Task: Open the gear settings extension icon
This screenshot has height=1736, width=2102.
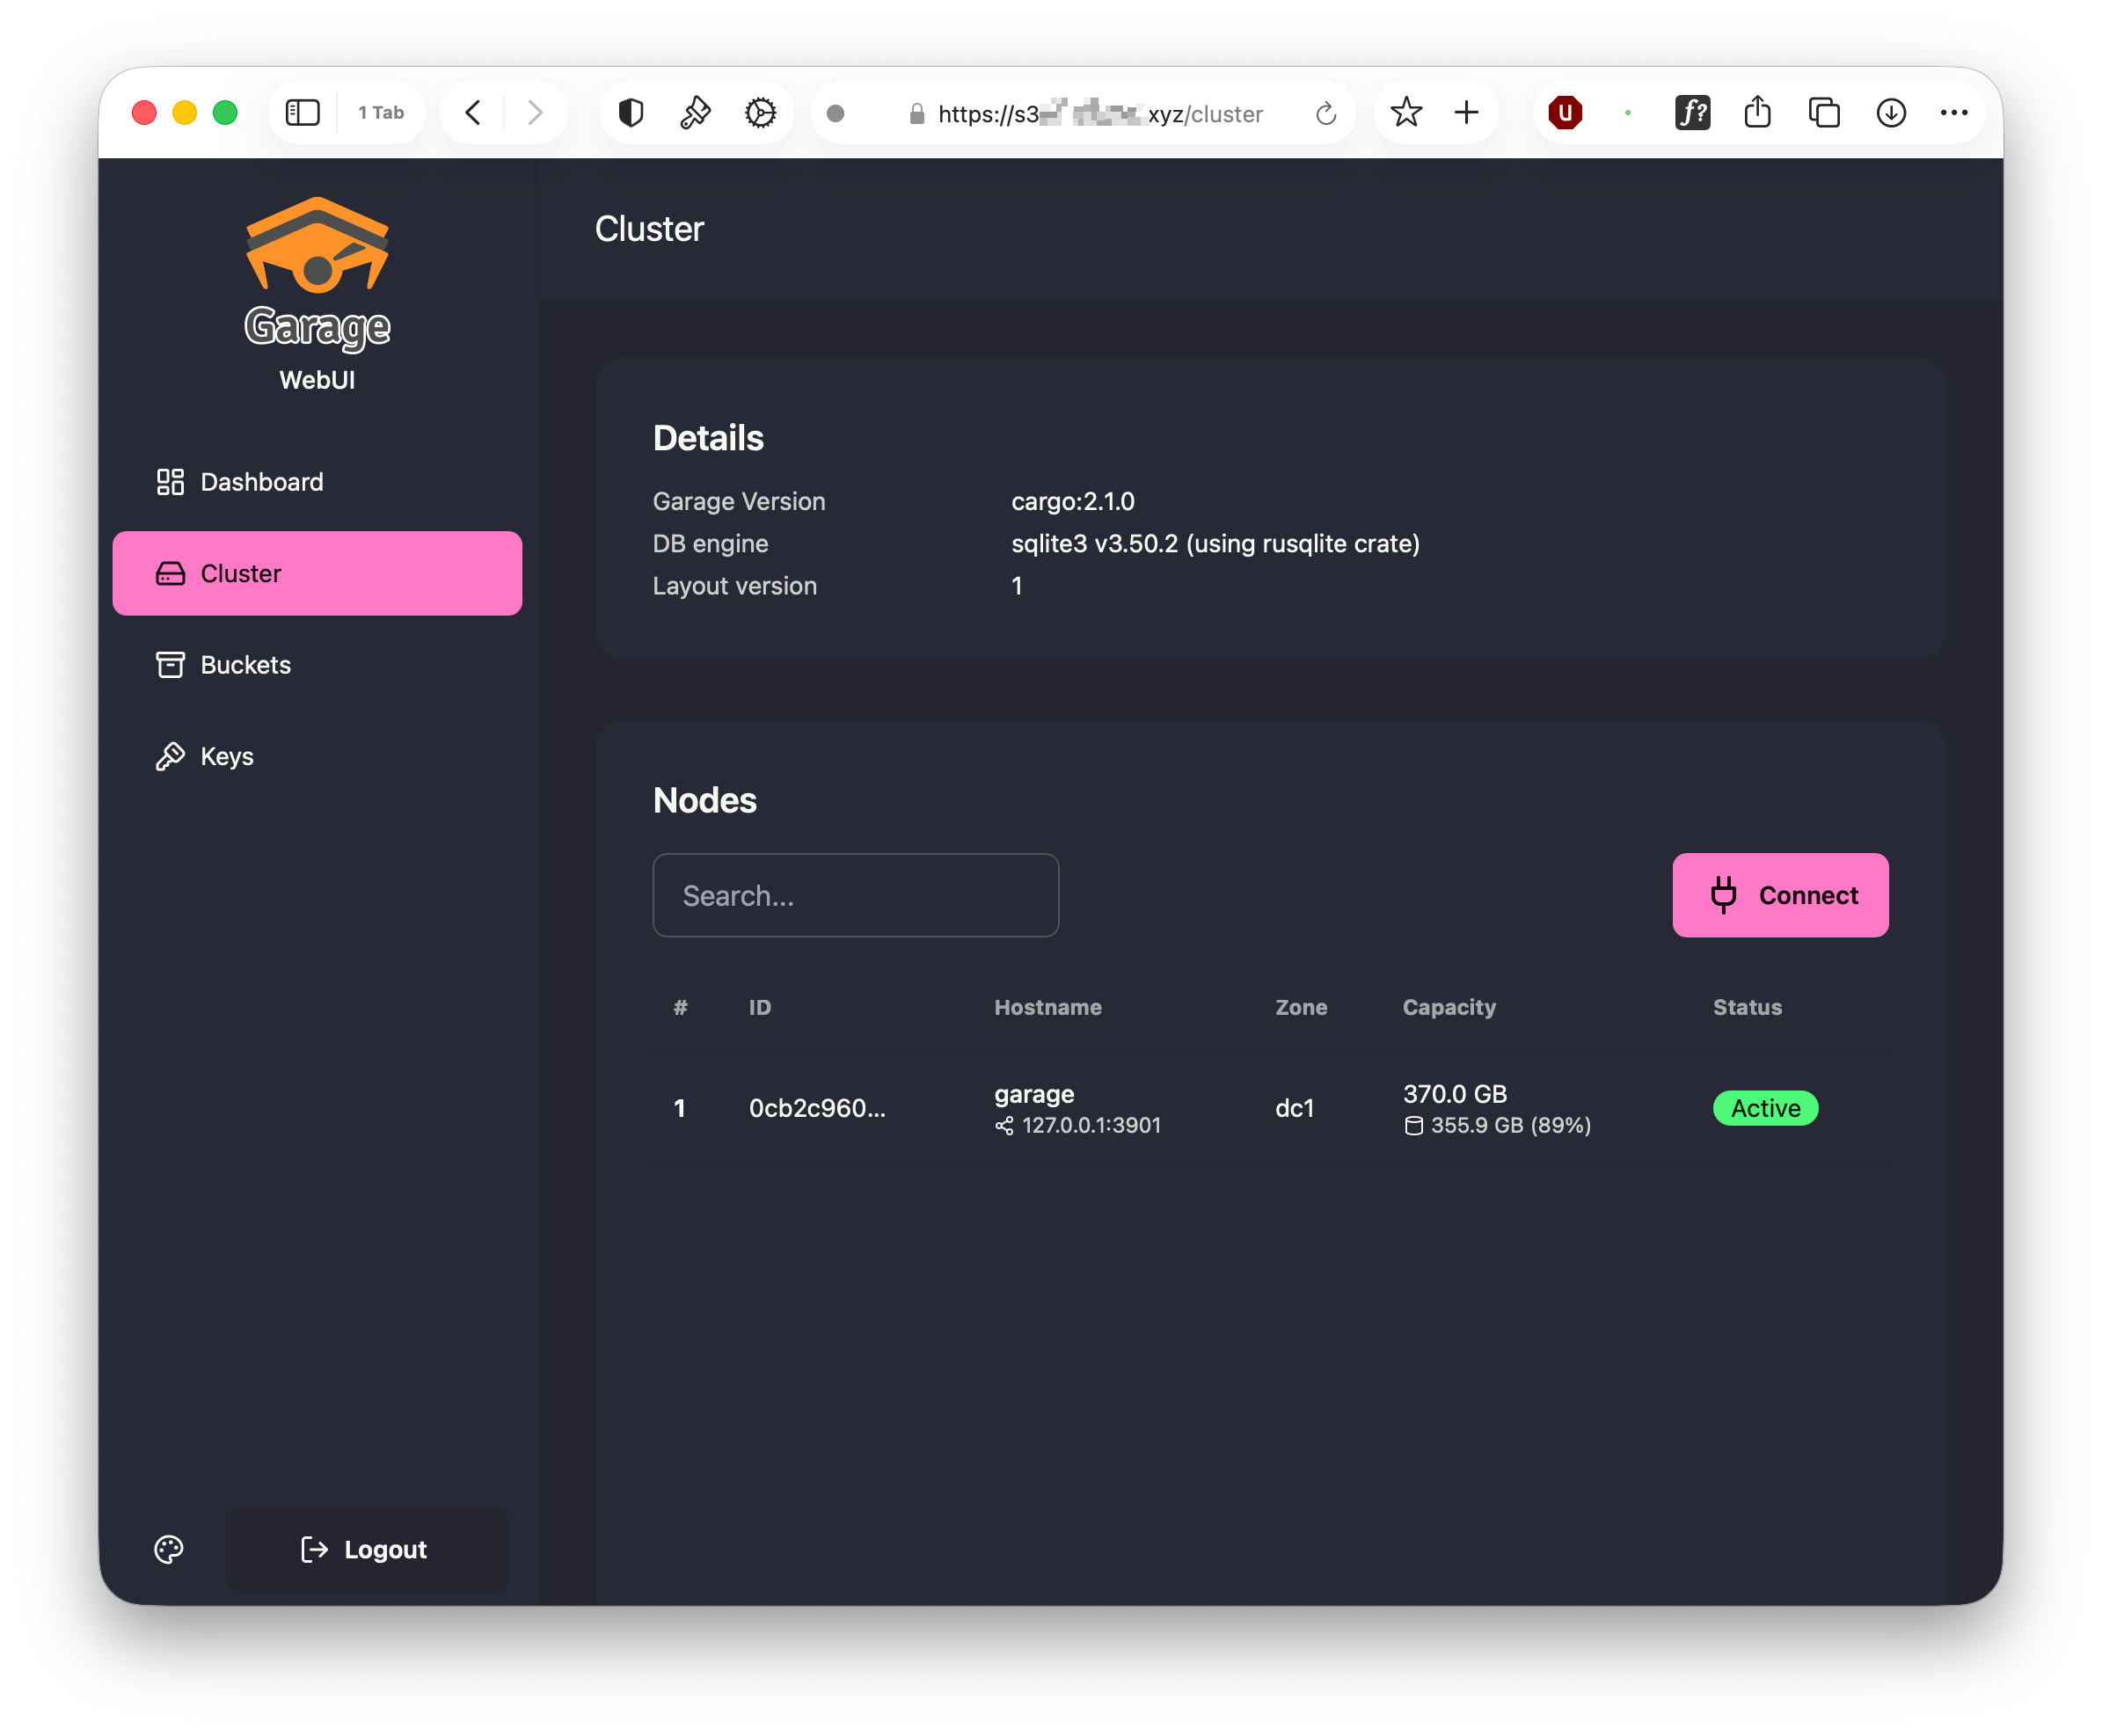Action: tap(760, 113)
